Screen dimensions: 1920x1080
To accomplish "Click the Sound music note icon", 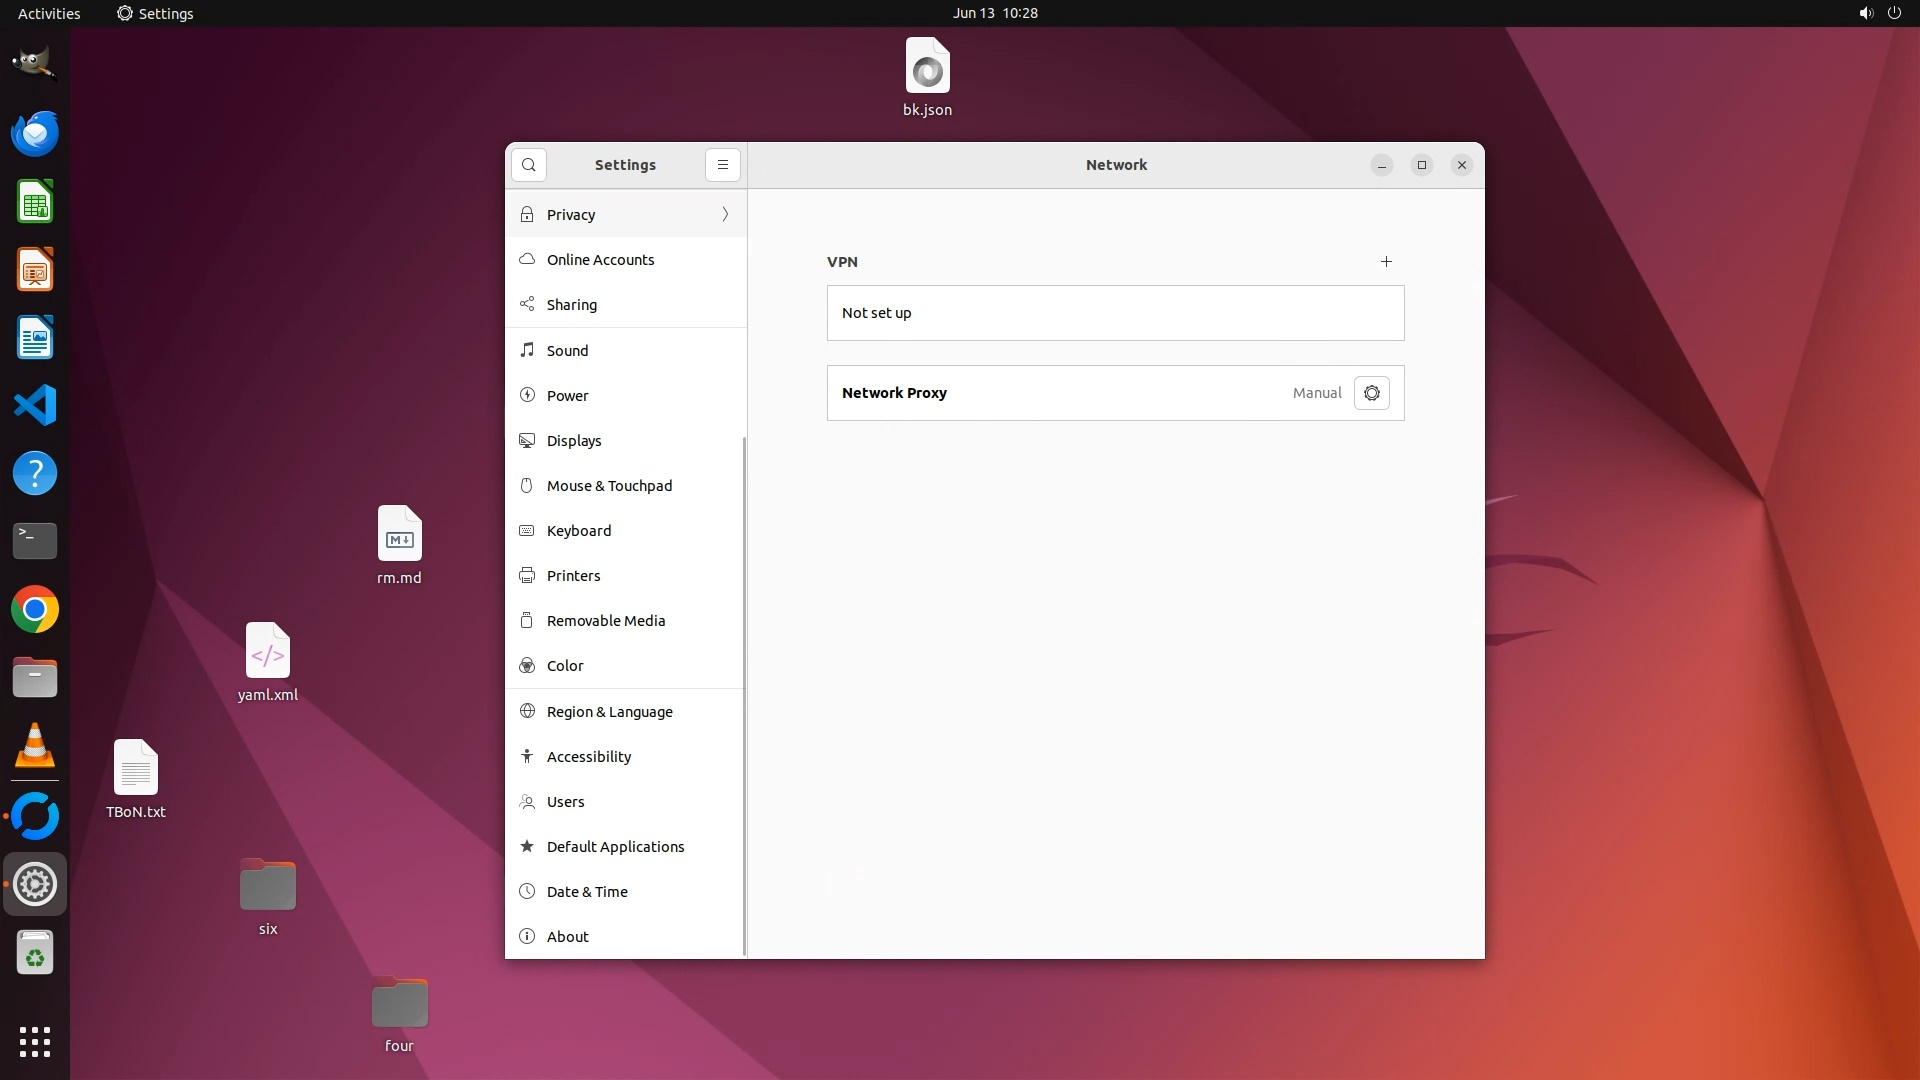I will click(527, 350).
